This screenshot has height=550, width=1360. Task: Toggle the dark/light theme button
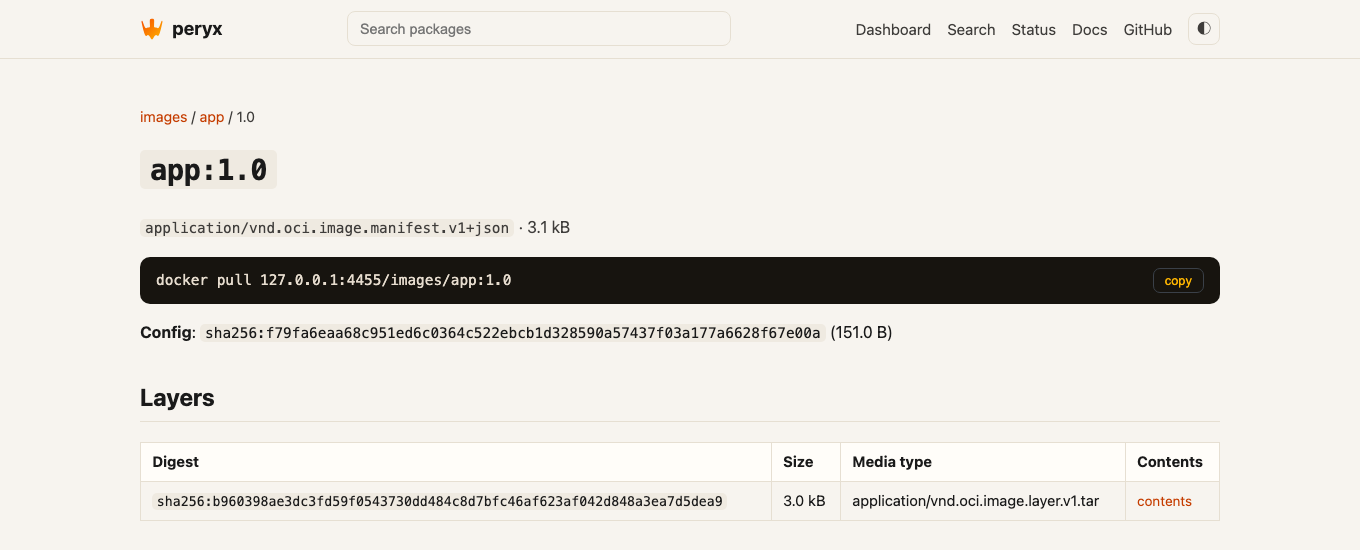point(1204,29)
